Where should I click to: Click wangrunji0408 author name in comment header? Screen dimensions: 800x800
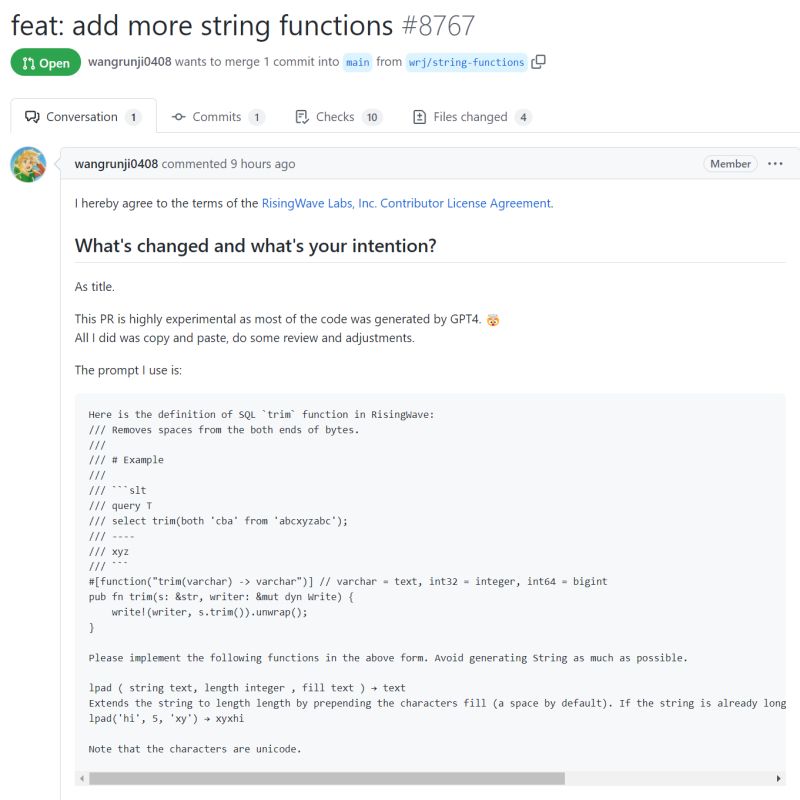116,164
